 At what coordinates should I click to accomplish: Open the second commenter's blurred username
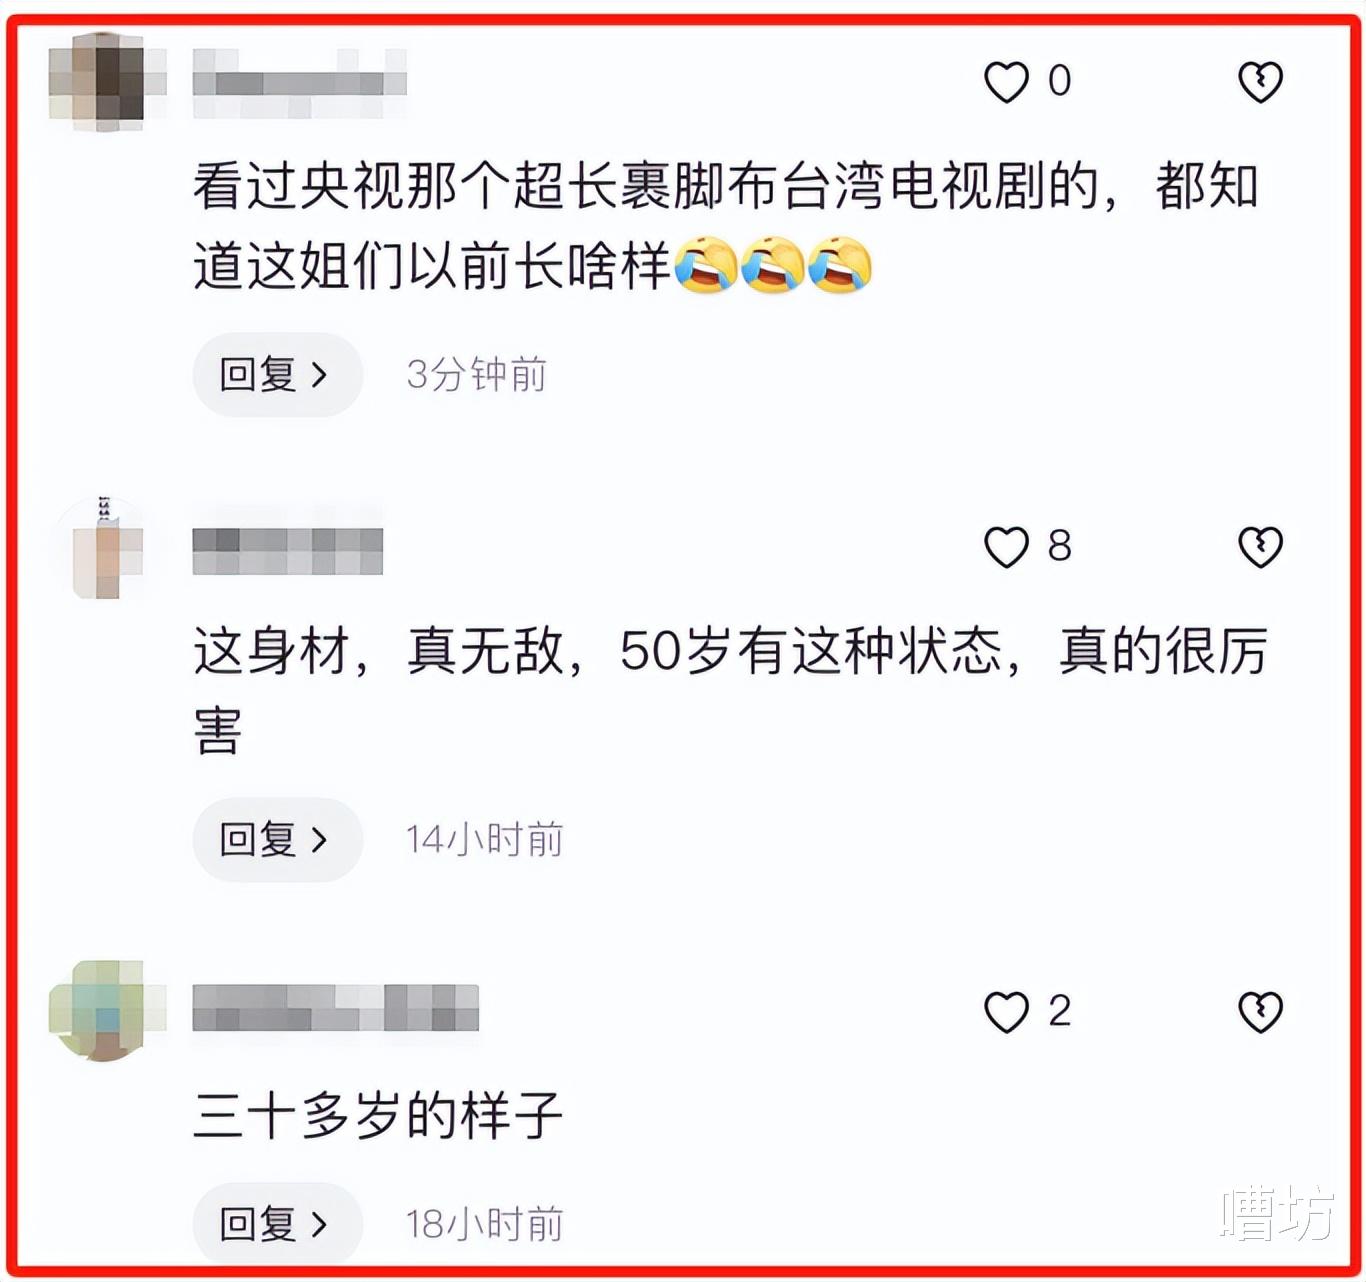coord(288,551)
